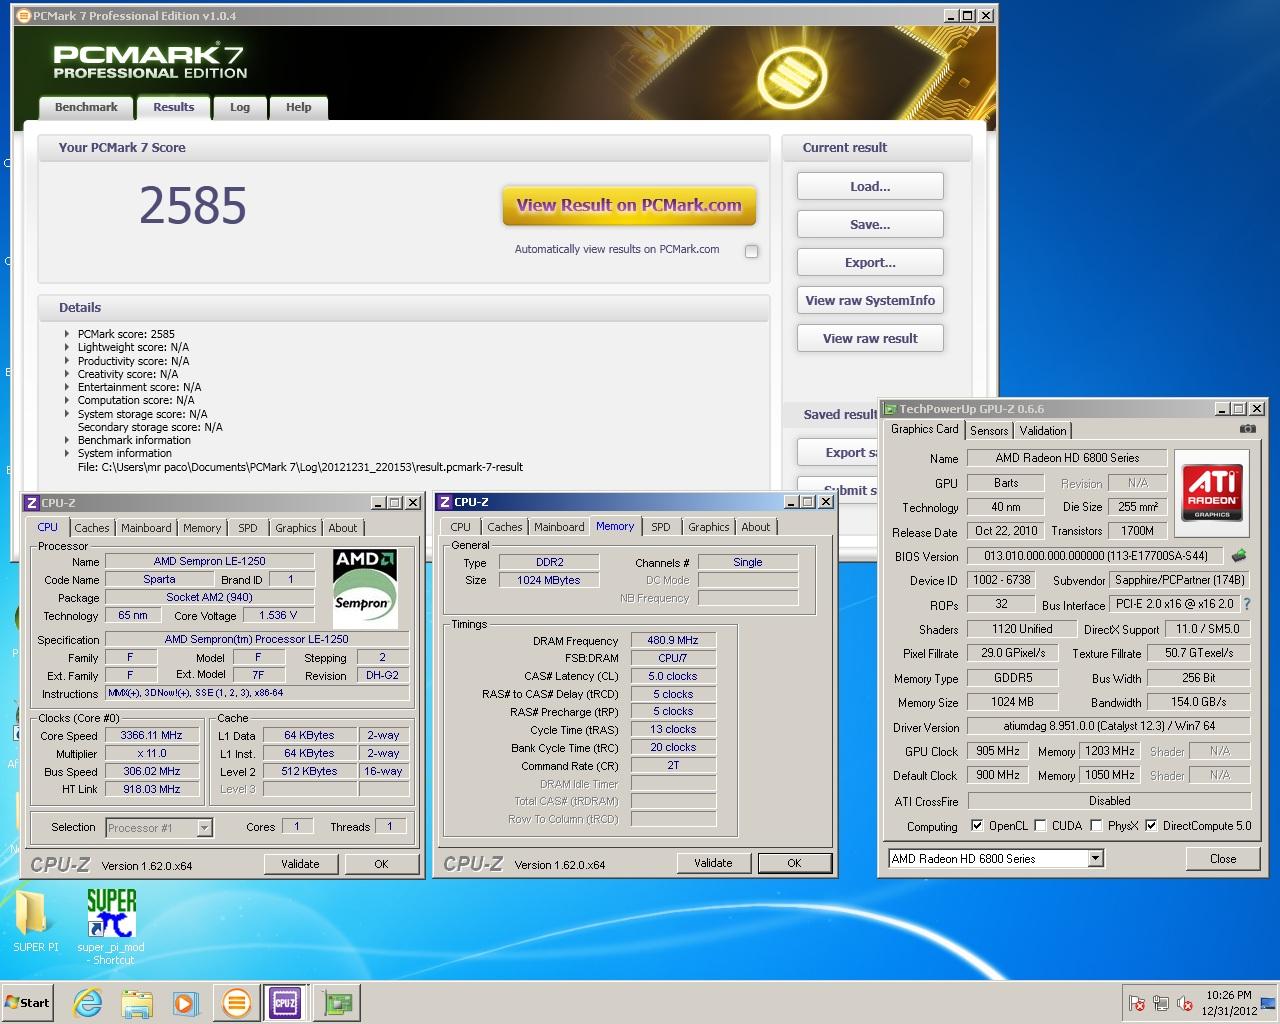
Task: Open Windows Media Player from the taskbar
Action: click(x=186, y=1002)
